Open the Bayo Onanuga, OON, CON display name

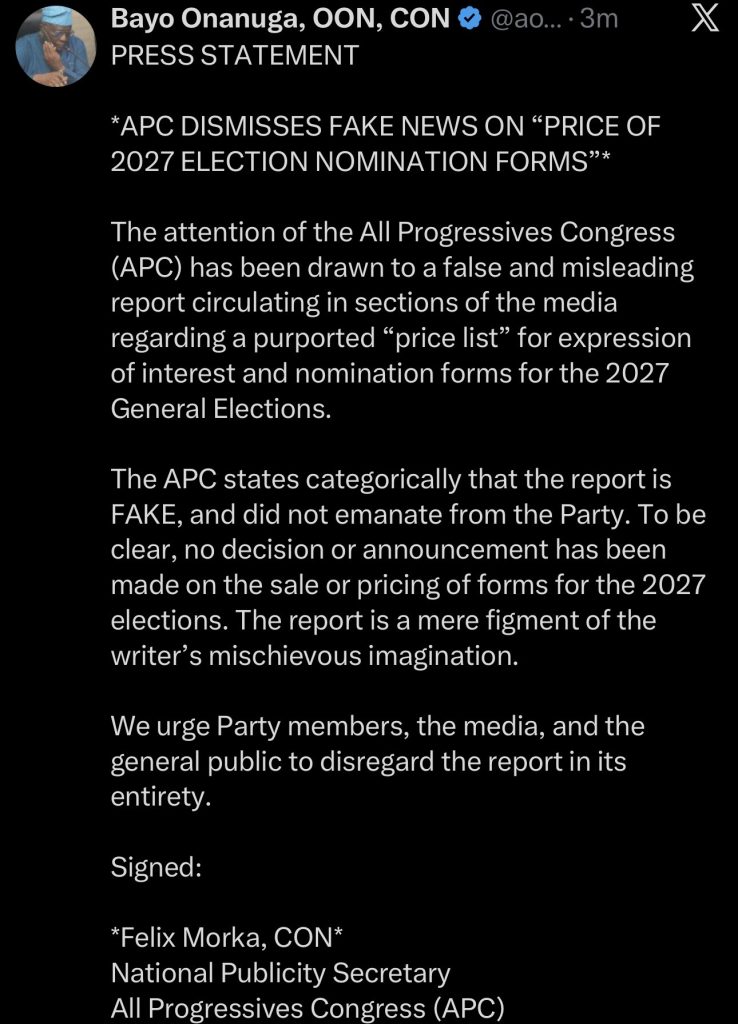(280, 19)
